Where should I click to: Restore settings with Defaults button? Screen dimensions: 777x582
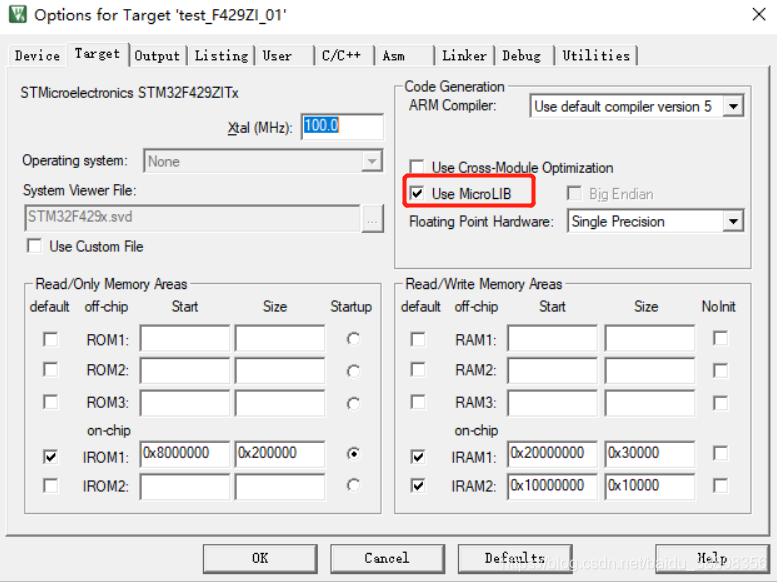coord(515,558)
